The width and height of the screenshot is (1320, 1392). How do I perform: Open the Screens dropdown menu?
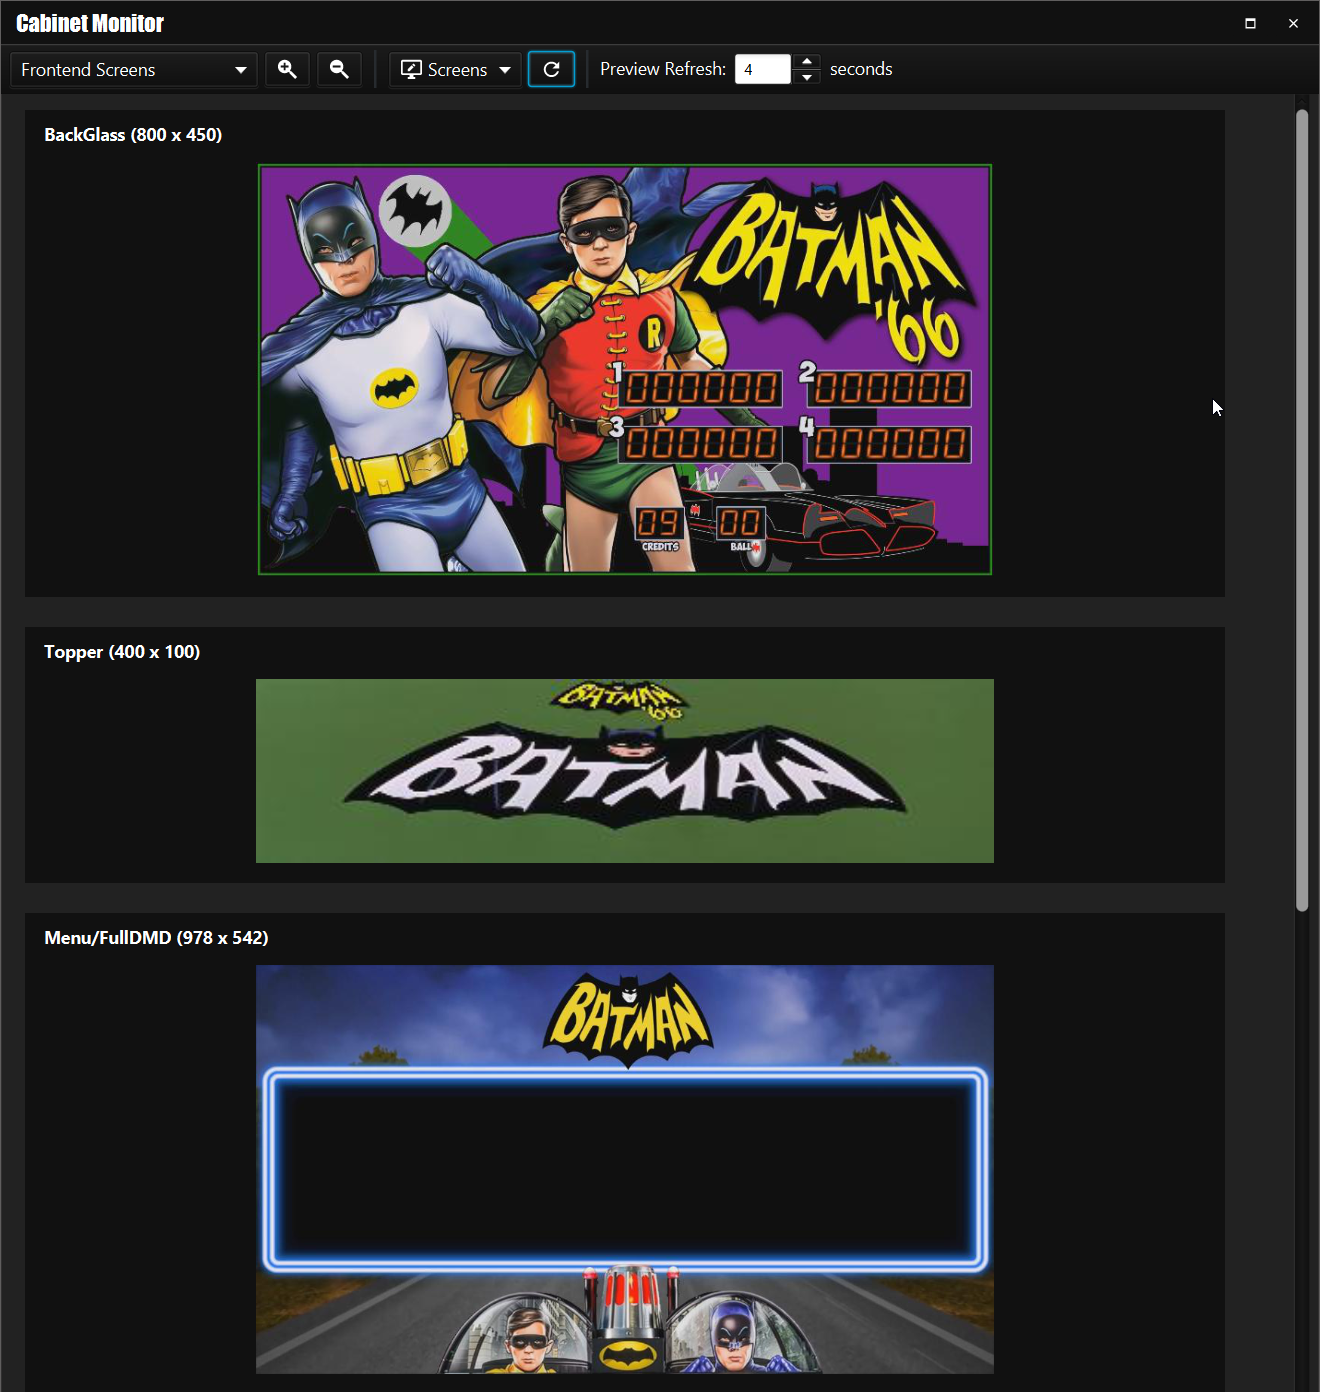point(455,69)
